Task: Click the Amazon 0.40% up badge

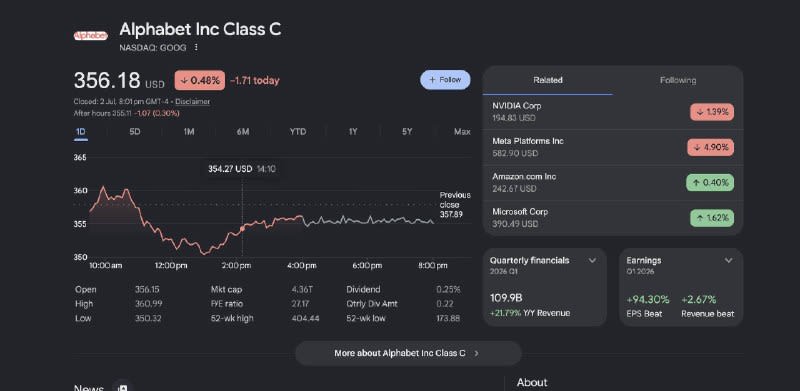Action: [x=710, y=183]
